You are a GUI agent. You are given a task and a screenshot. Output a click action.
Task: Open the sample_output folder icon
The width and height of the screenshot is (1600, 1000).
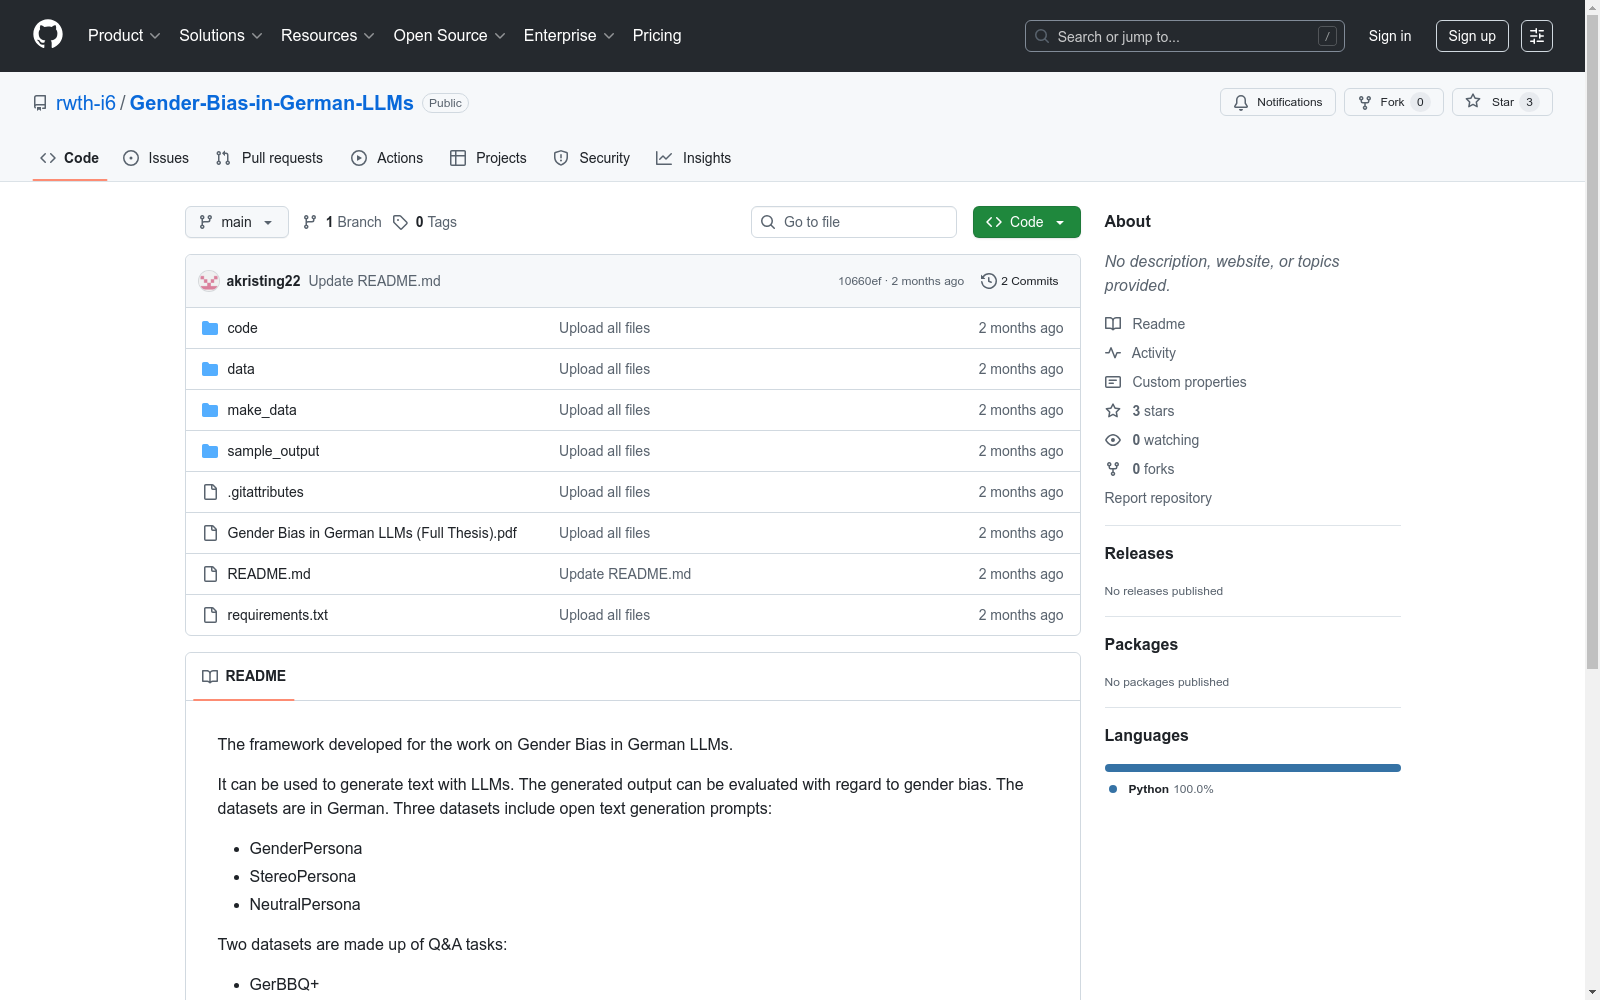pos(210,451)
